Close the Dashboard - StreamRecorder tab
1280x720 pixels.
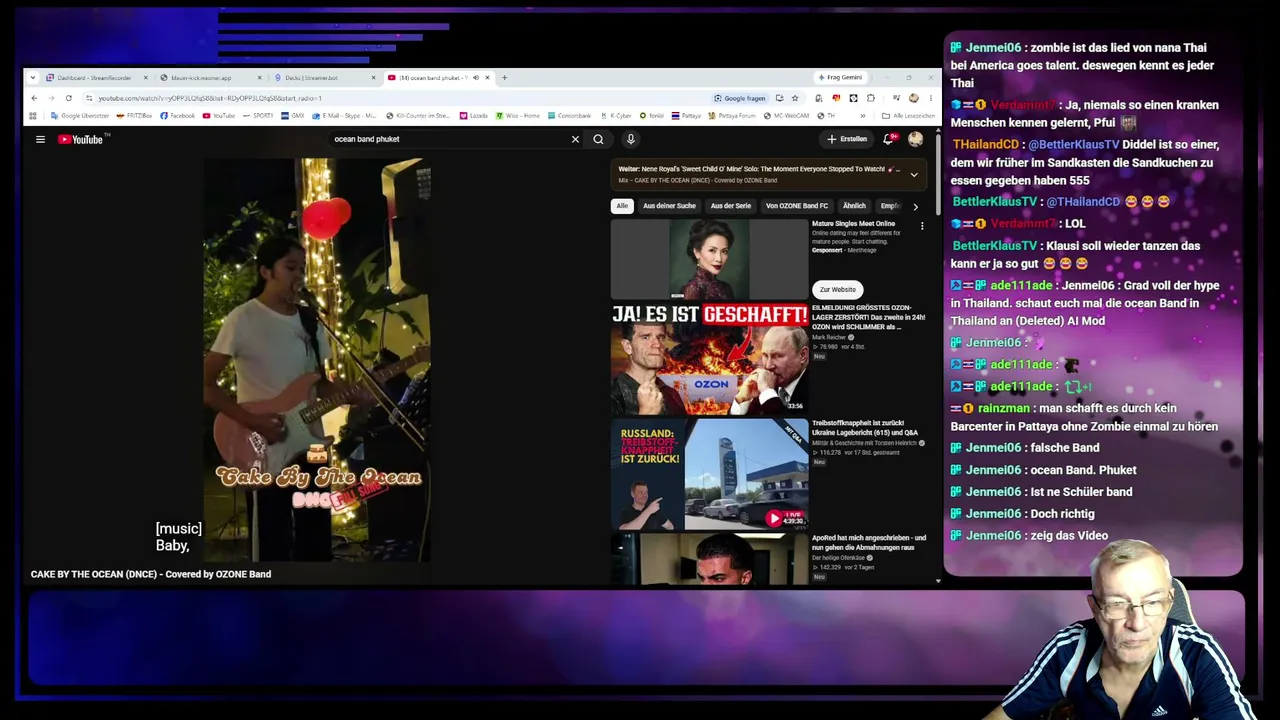coord(145,78)
